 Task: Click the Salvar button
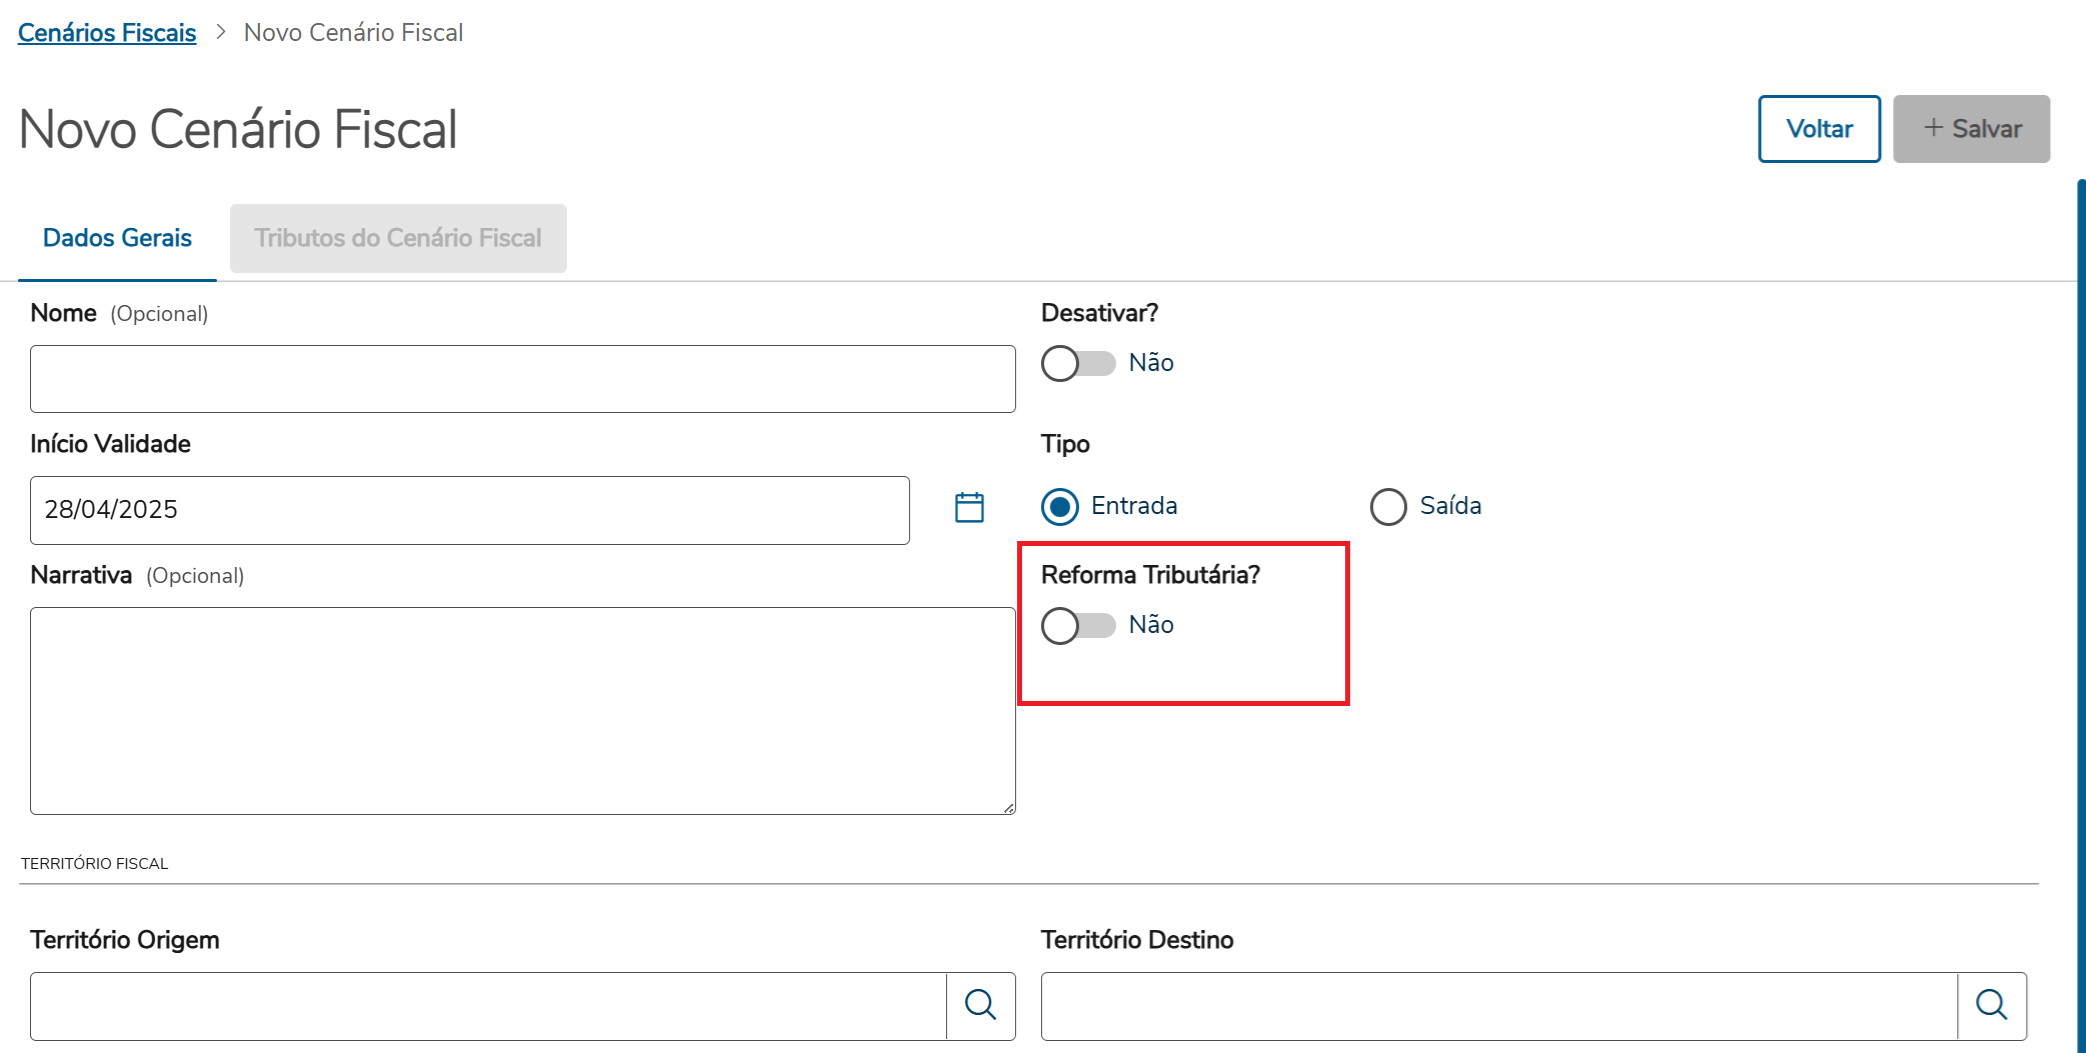tap(1971, 129)
